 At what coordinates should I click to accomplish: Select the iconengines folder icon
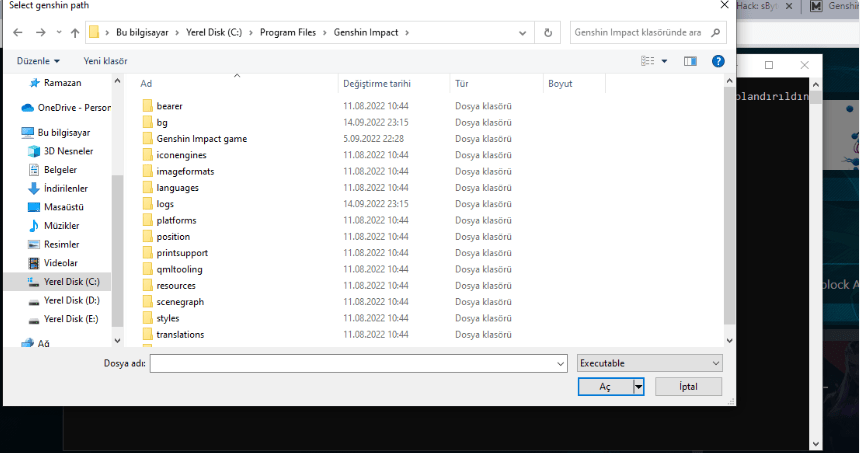point(148,155)
